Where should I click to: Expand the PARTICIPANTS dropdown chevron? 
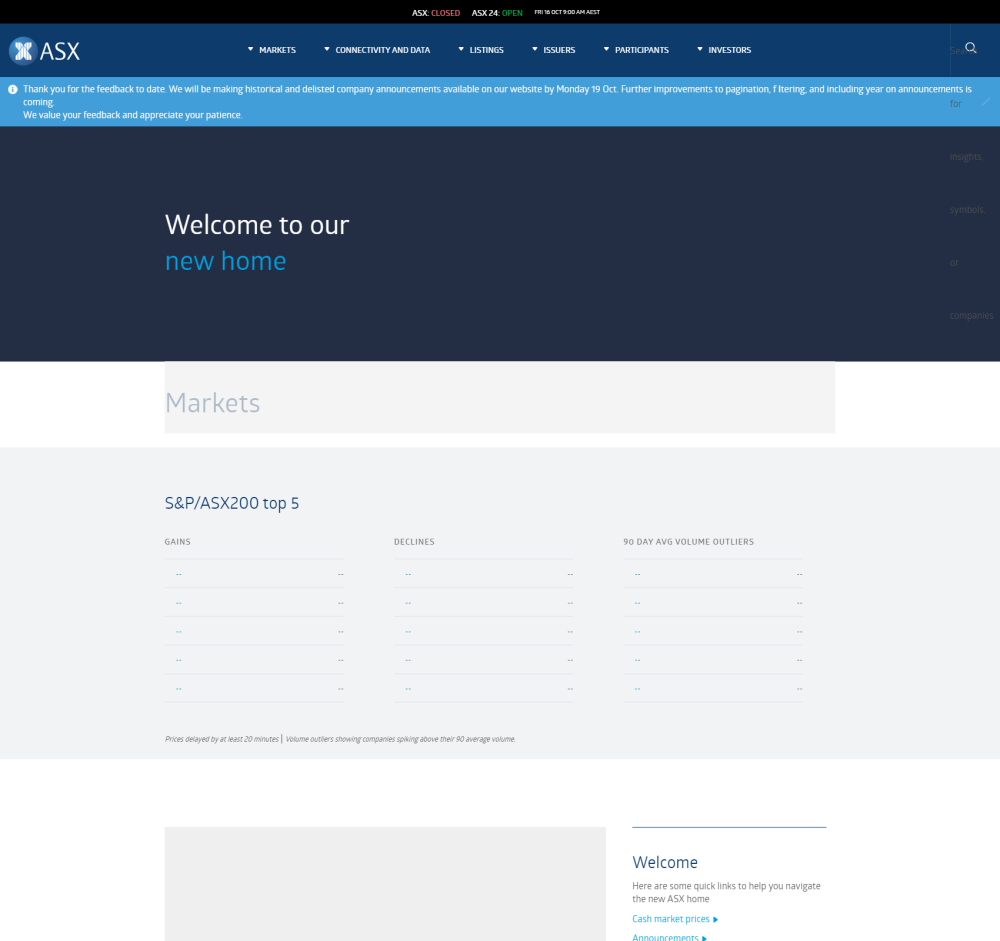pyautogui.click(x=605, y=47)
